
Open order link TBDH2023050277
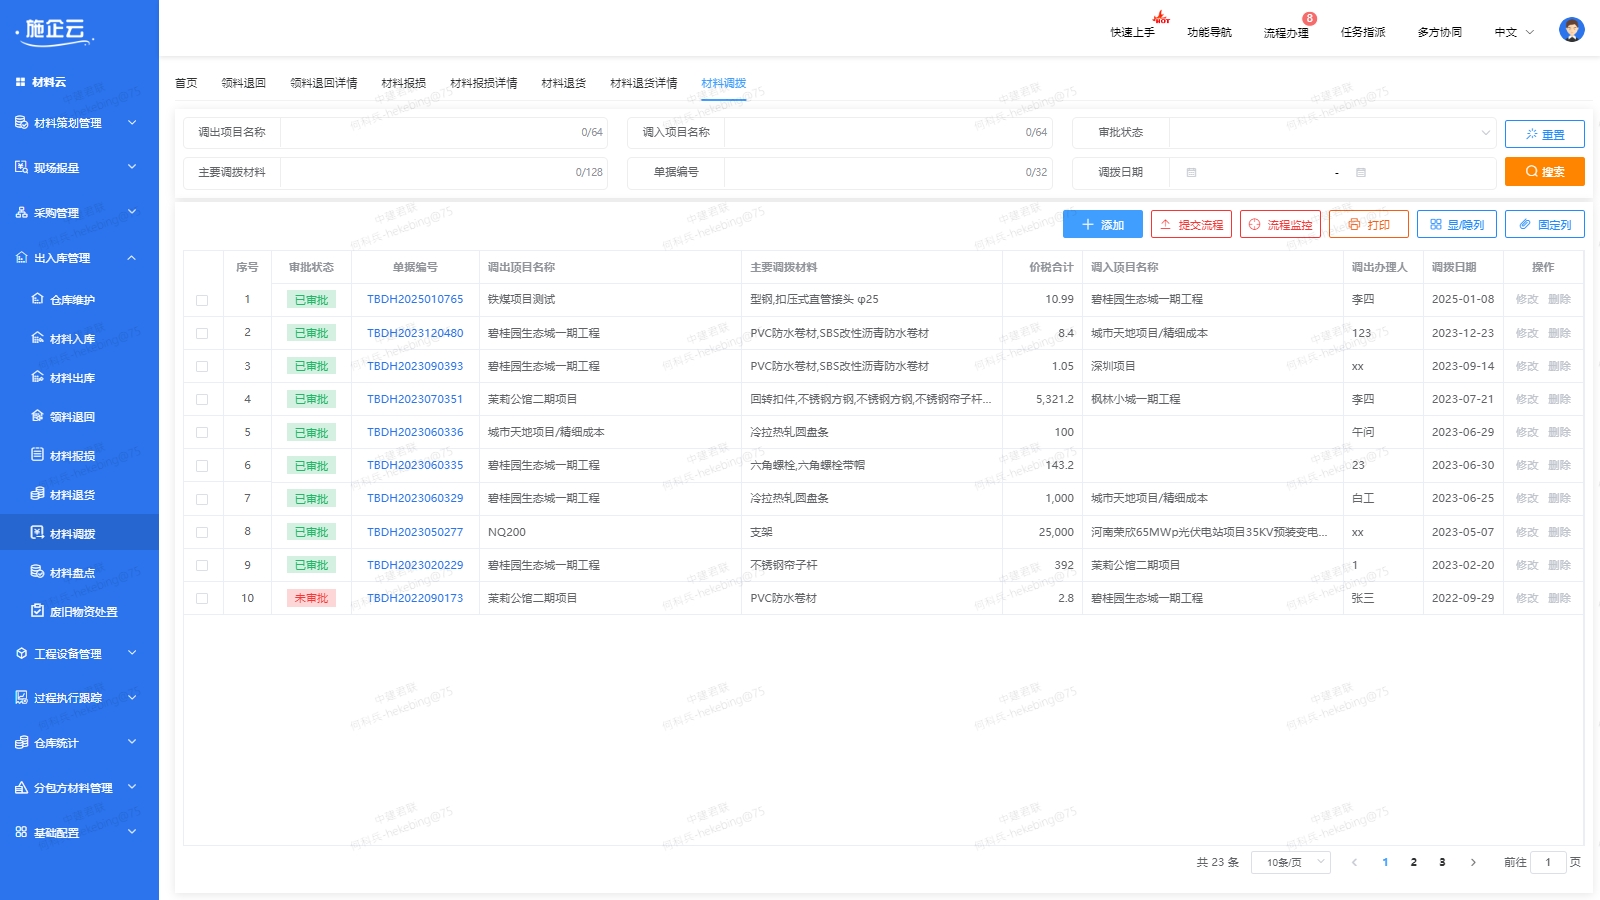414,532
